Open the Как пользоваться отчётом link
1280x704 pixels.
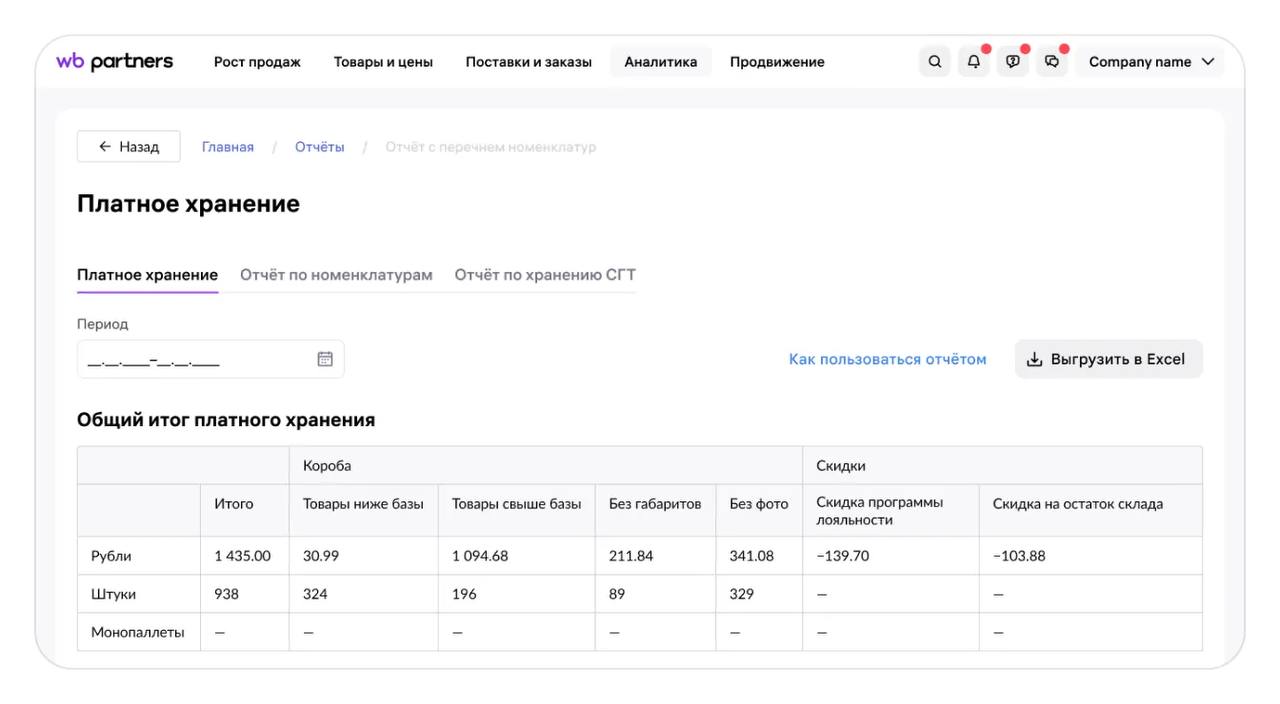pyautogui.click(x=887, y=359)
